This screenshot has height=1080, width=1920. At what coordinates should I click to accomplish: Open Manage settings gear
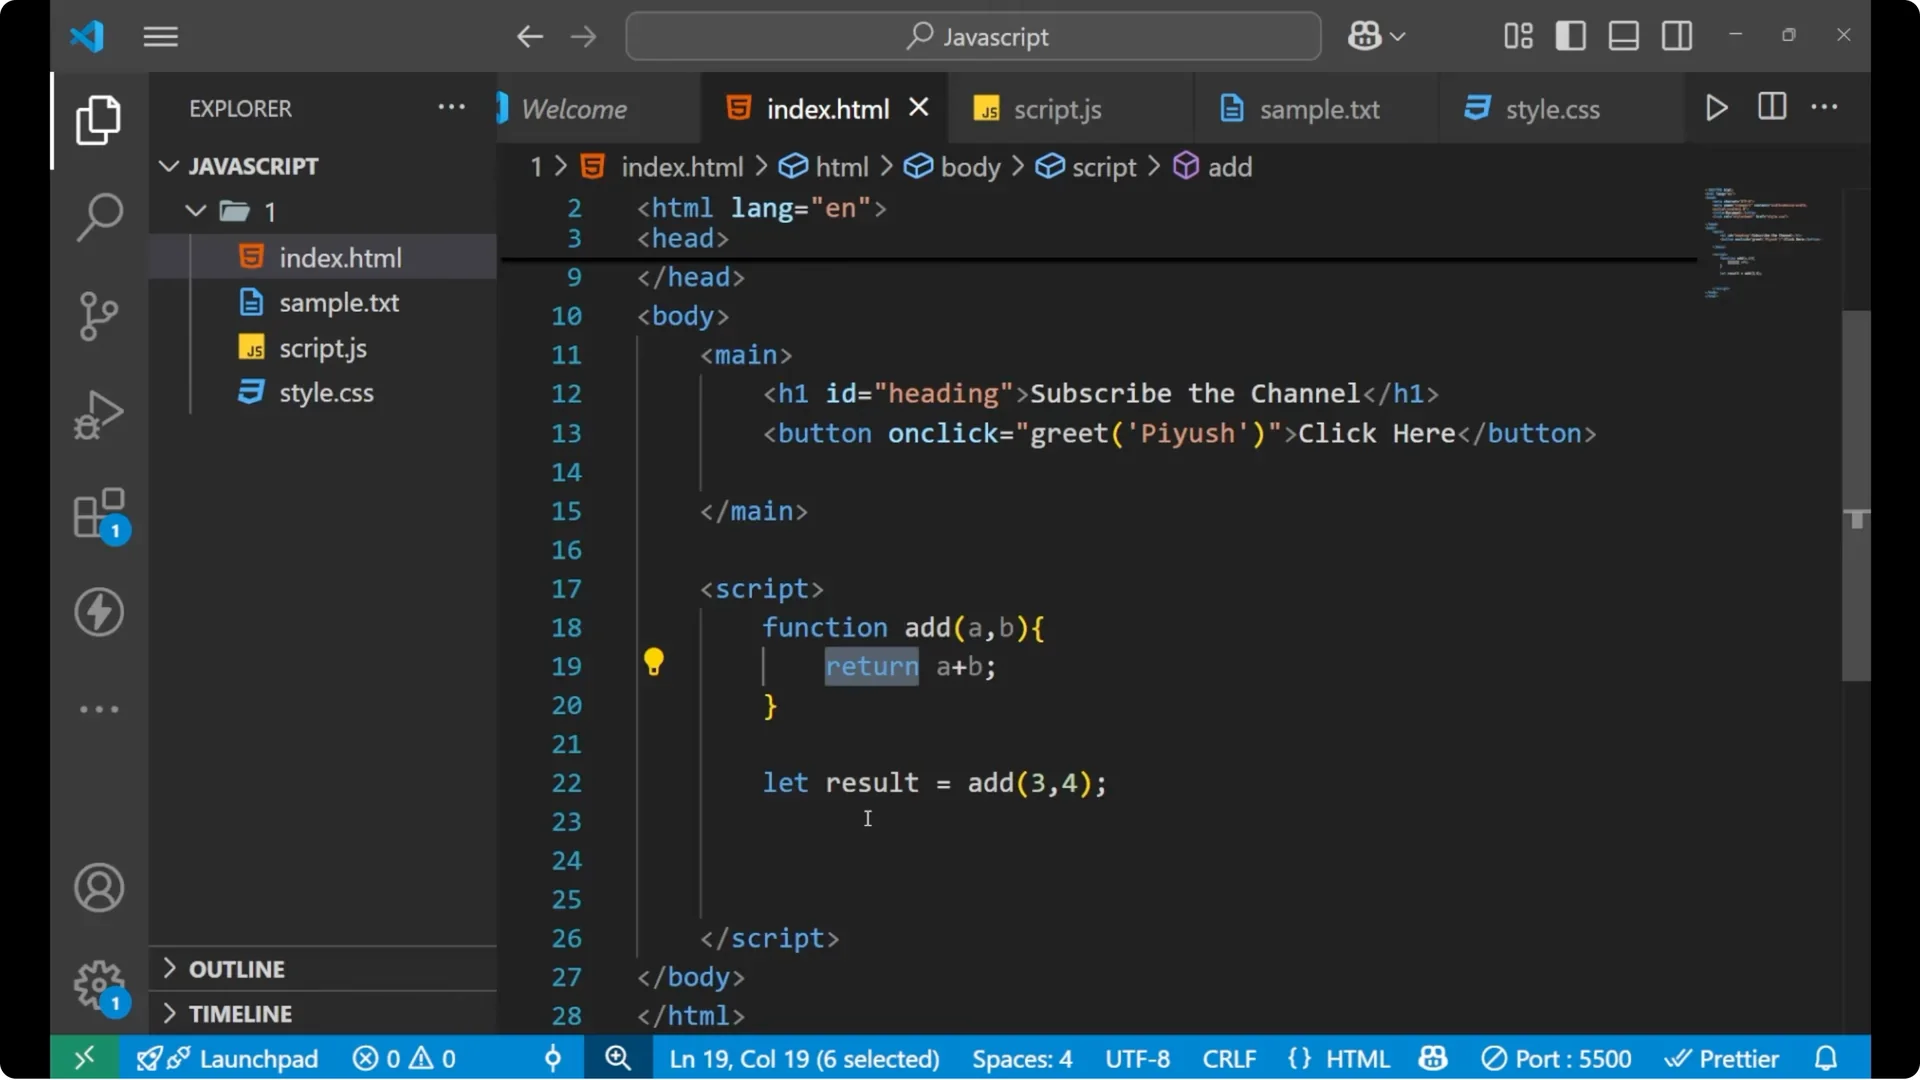click(98, 984)
